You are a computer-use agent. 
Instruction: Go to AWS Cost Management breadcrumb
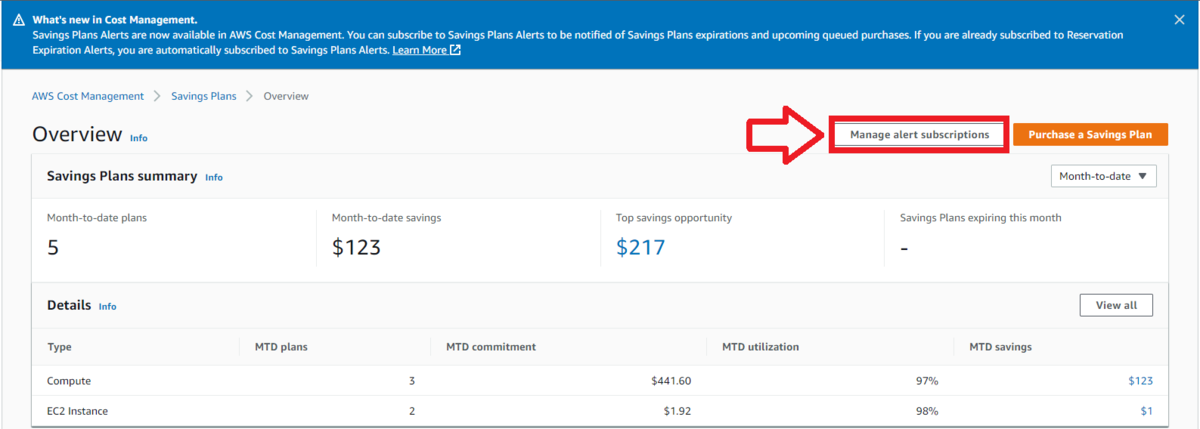point(88,96)
